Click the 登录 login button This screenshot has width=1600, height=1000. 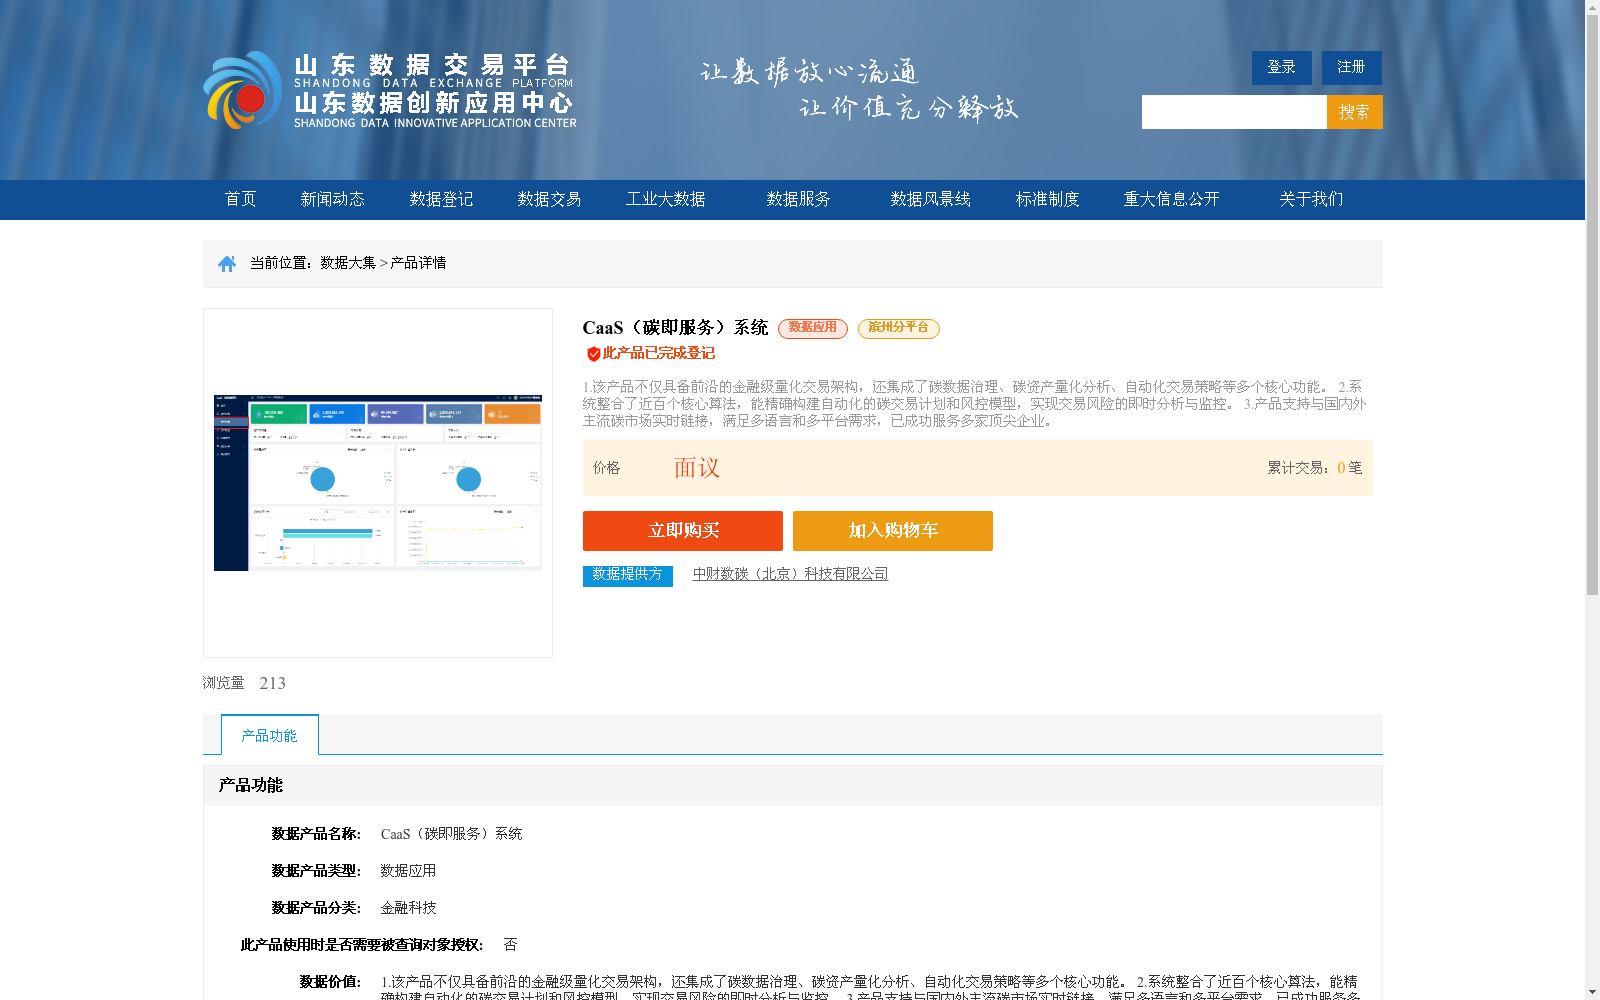[1281, 67]
